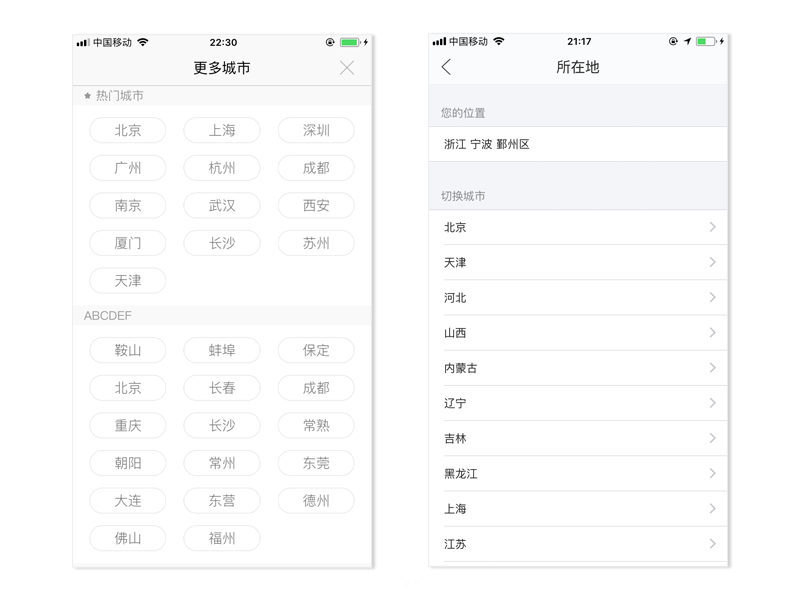Choose the 杭州 city chip
This screenshot has width=800, height=600.
222,168
